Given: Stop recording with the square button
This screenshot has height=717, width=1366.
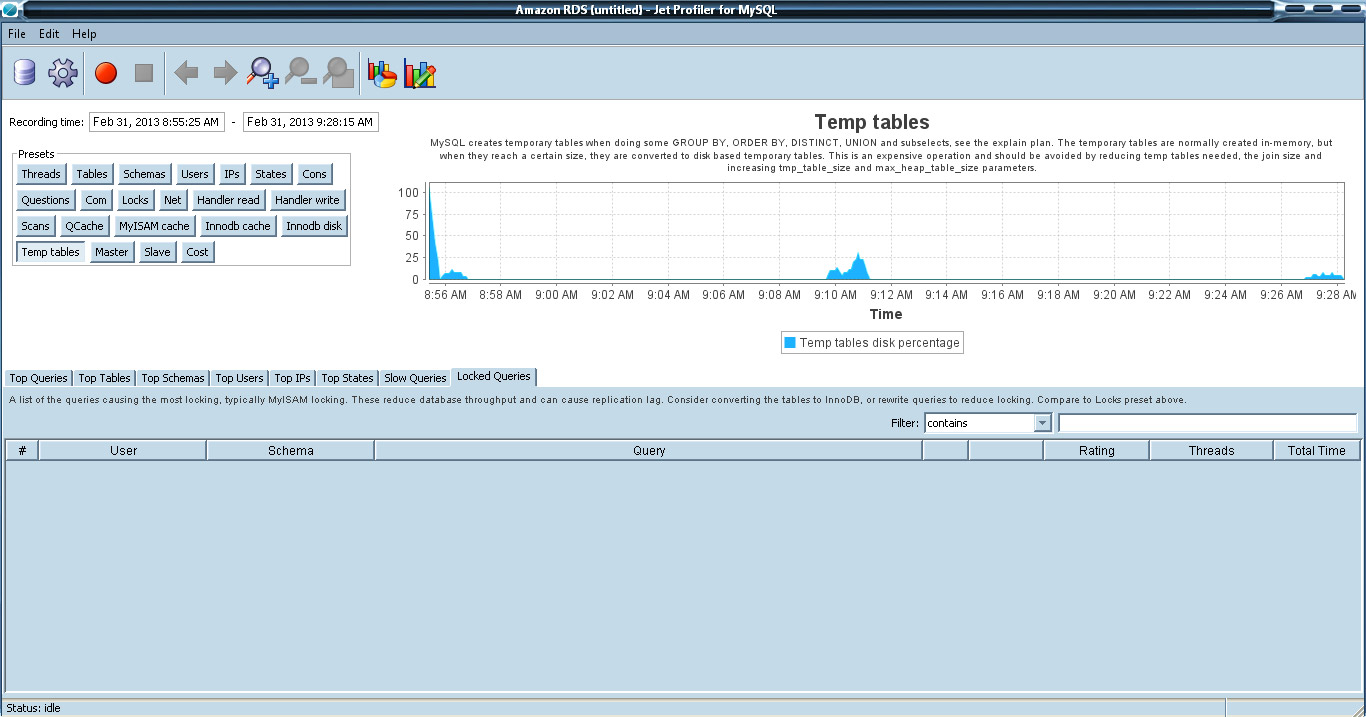Looking at the screenshot, I should click(144, 73).
